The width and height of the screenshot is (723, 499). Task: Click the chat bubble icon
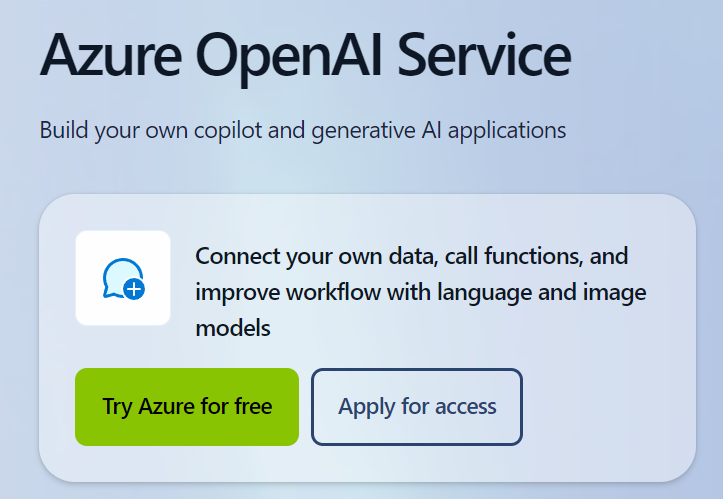click(x=120, y=274)
